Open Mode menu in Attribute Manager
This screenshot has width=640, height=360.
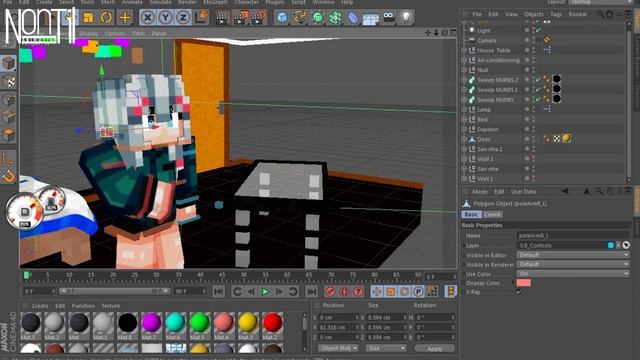pyautogui.click(x=480, y=191)
